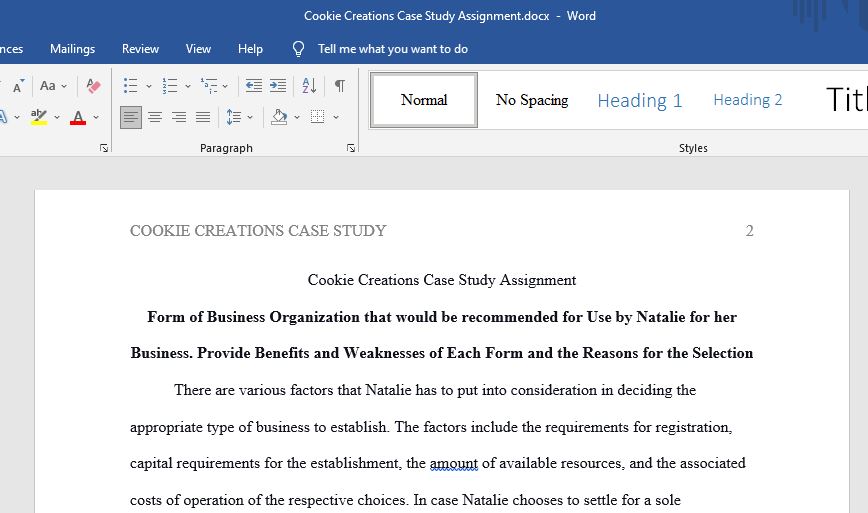
Task: Click the Change Case Aa icon
Action: pyautogui.click(x=48, y=86)
